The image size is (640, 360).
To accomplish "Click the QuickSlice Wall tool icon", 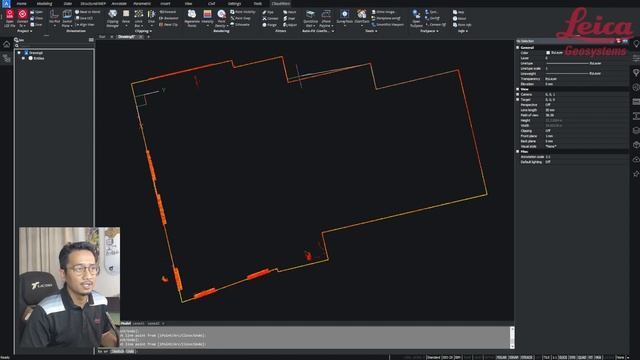I will [310, 15].
